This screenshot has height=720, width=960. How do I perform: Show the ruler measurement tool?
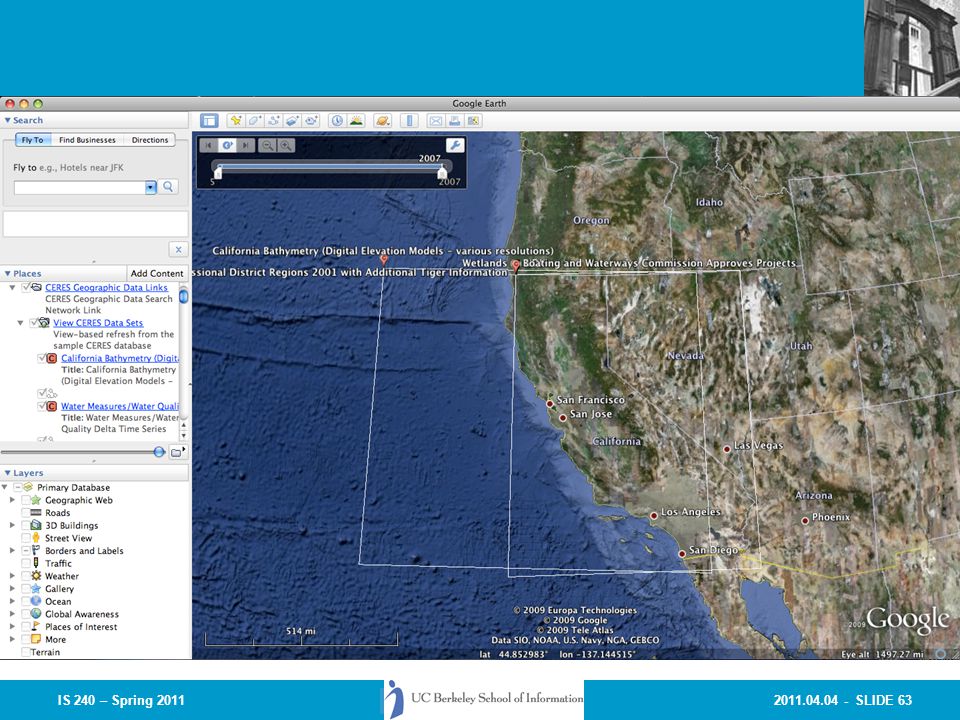[x=409, y=121]
